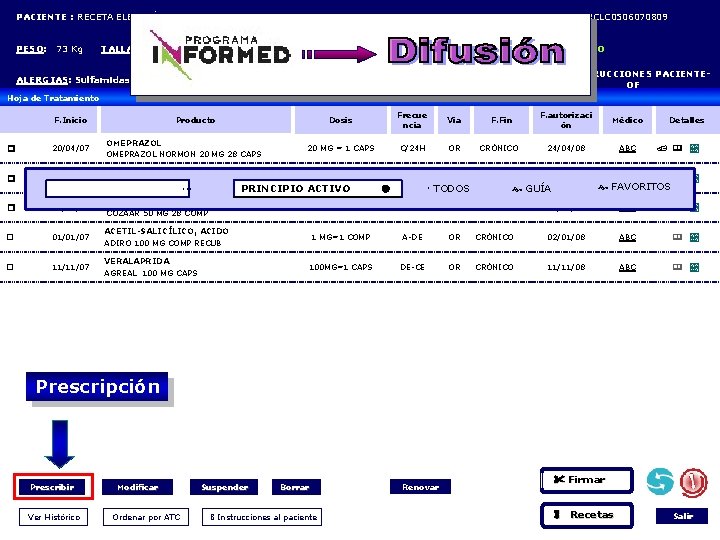The width and height of the screenshot is (720, 540).
Task: Click the F.Fin column header
Action: 501,120
